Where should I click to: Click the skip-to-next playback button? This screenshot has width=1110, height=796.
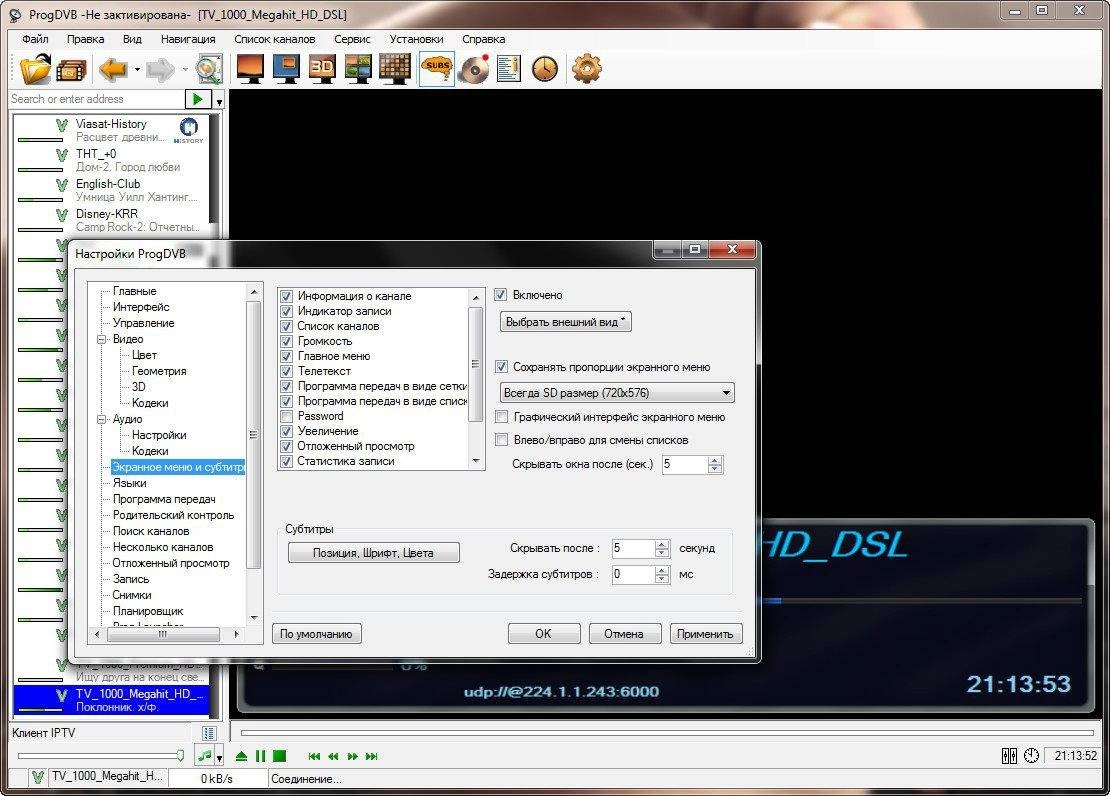[372, 756]
